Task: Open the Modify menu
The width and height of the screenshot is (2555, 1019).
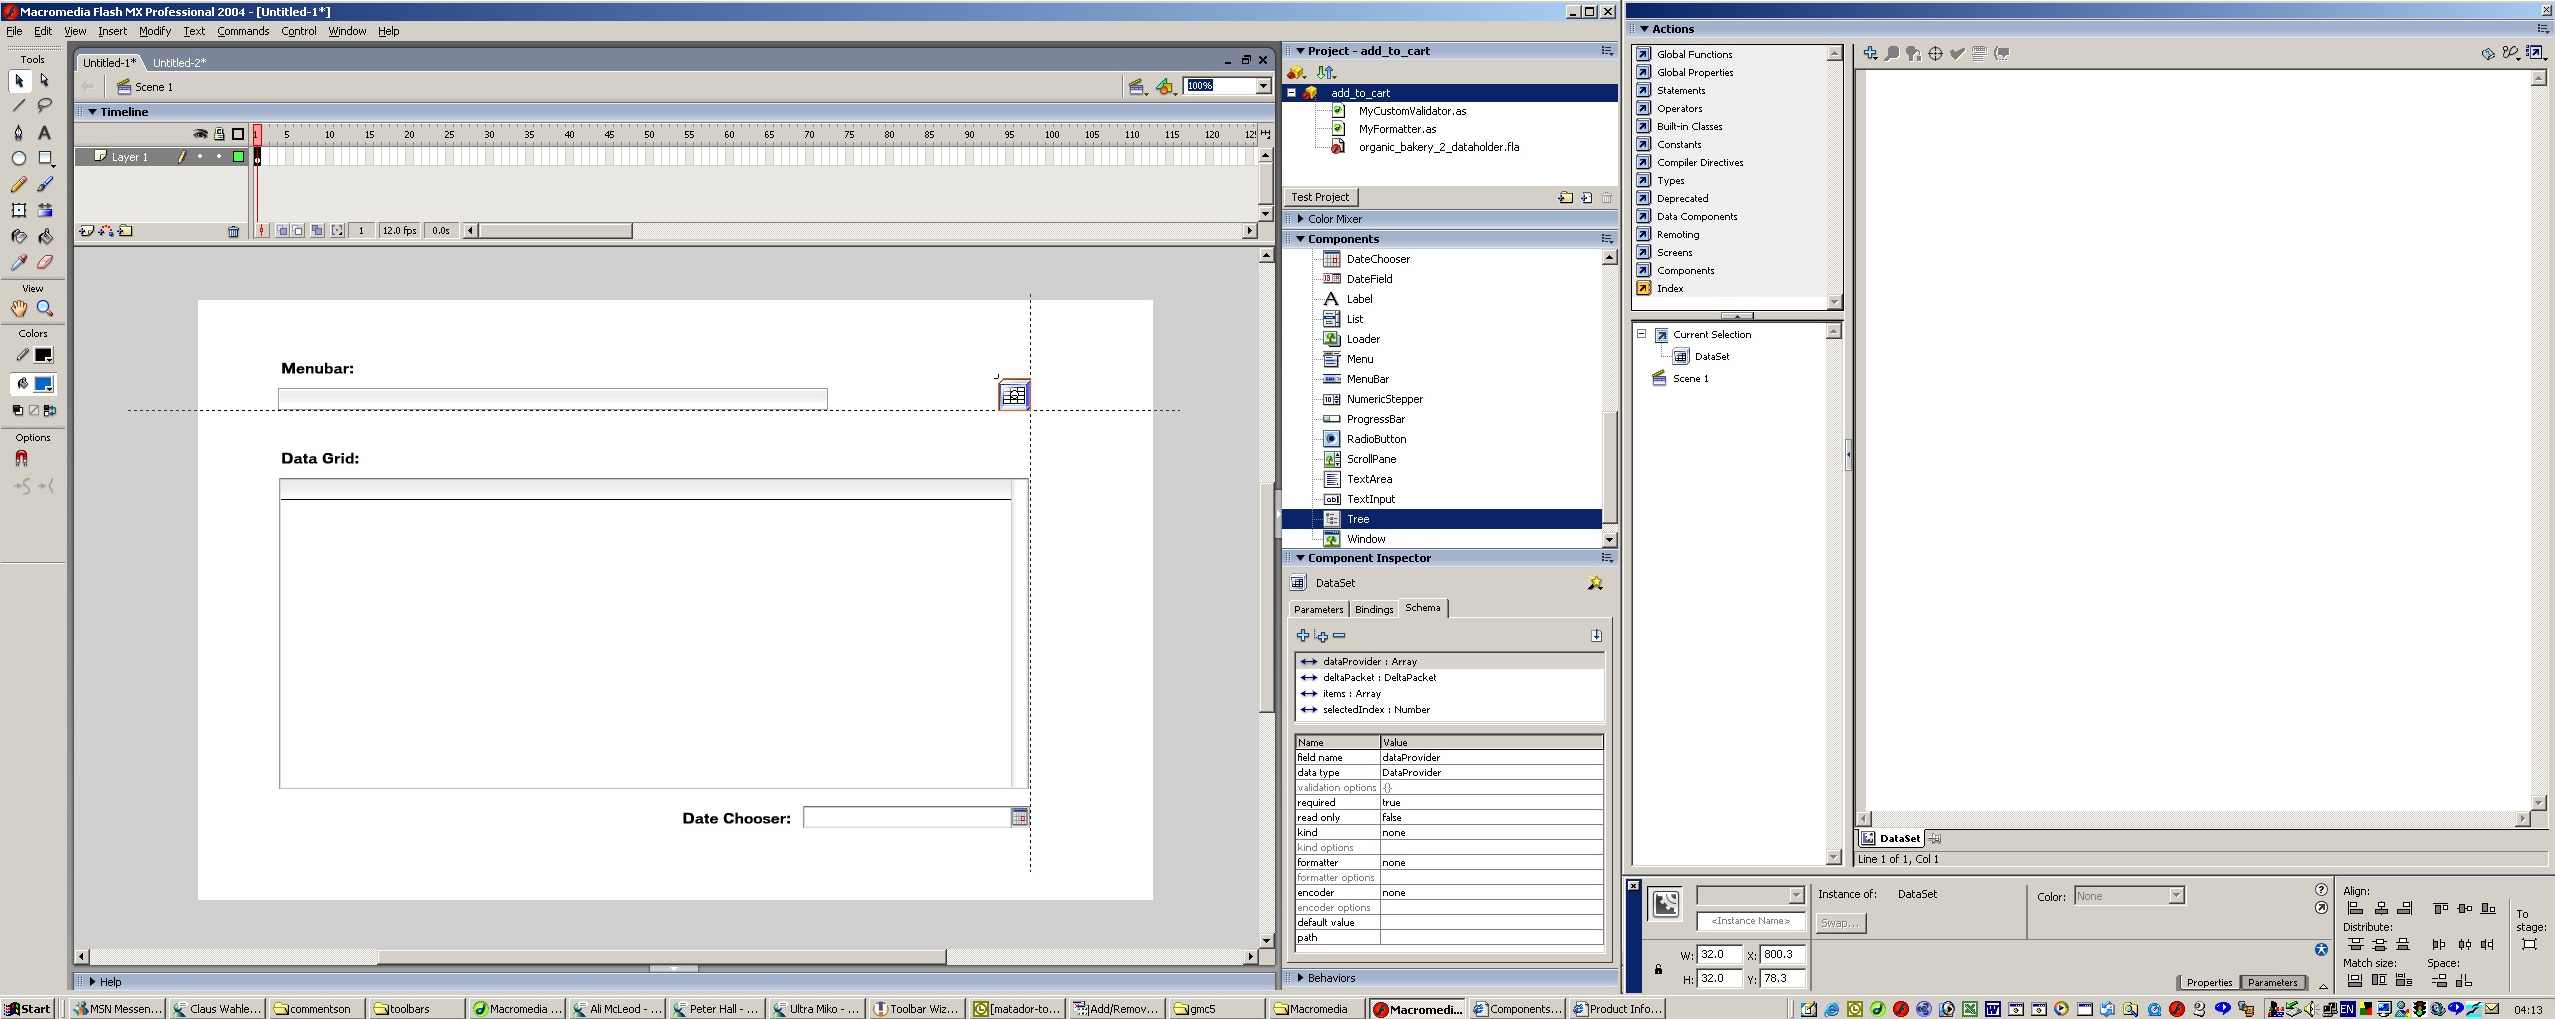Action: pyautogui.click(x=155, y=31)
